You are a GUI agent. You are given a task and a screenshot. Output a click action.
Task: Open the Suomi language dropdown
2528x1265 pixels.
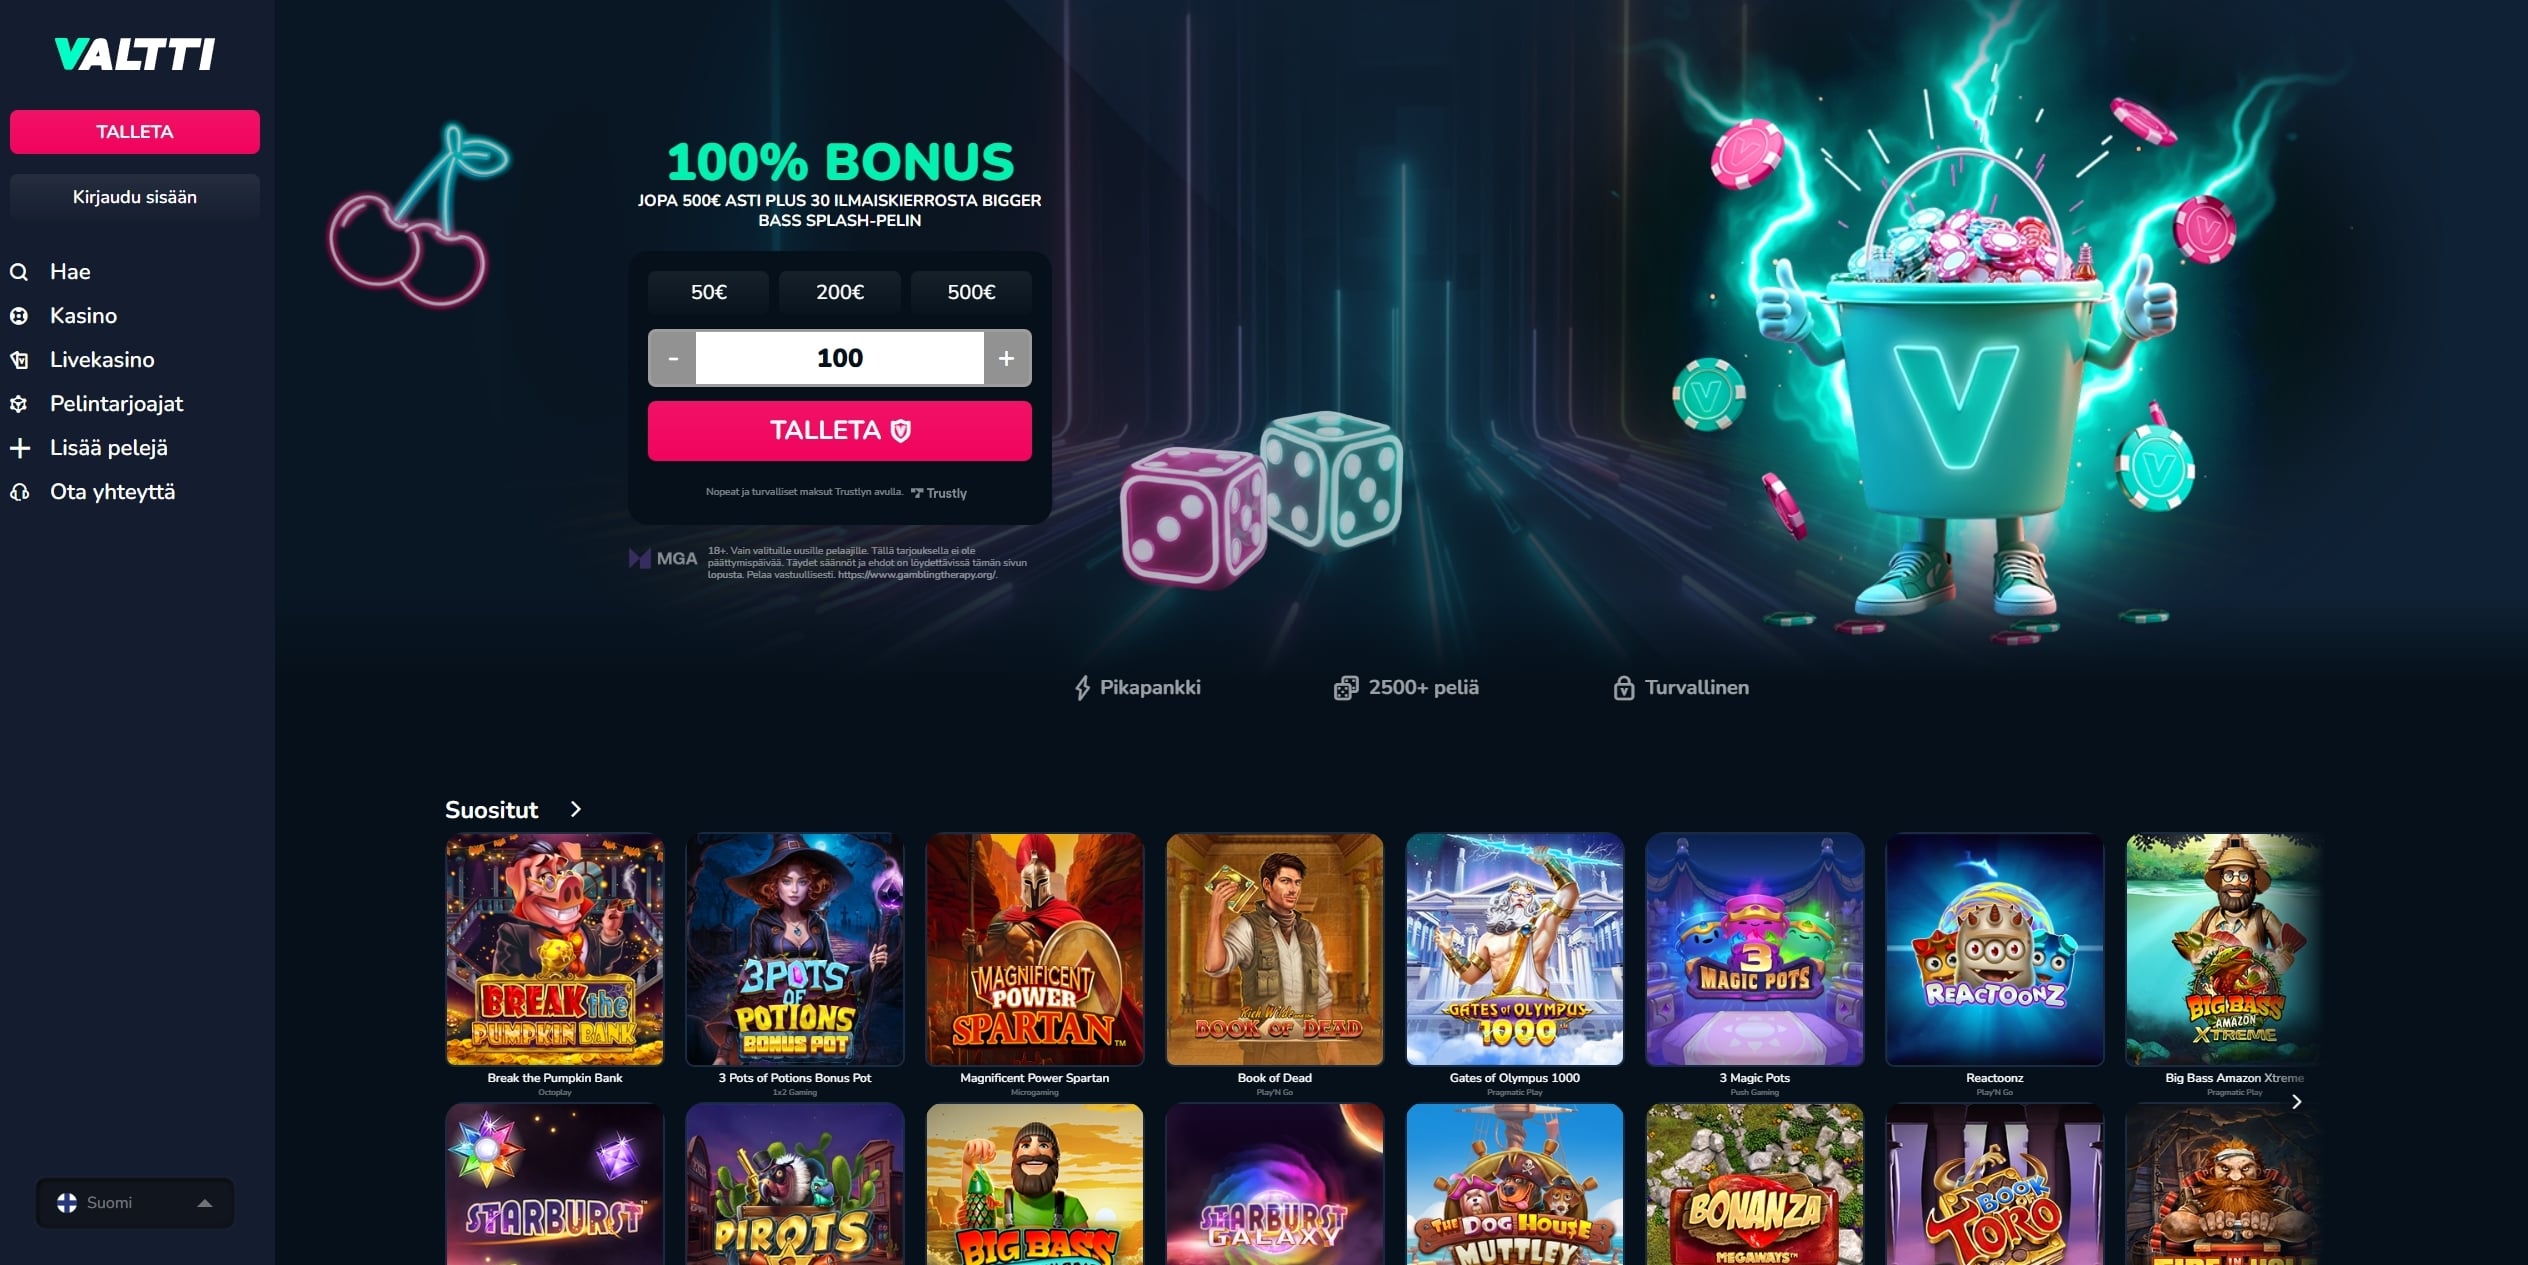point(135,1203)
